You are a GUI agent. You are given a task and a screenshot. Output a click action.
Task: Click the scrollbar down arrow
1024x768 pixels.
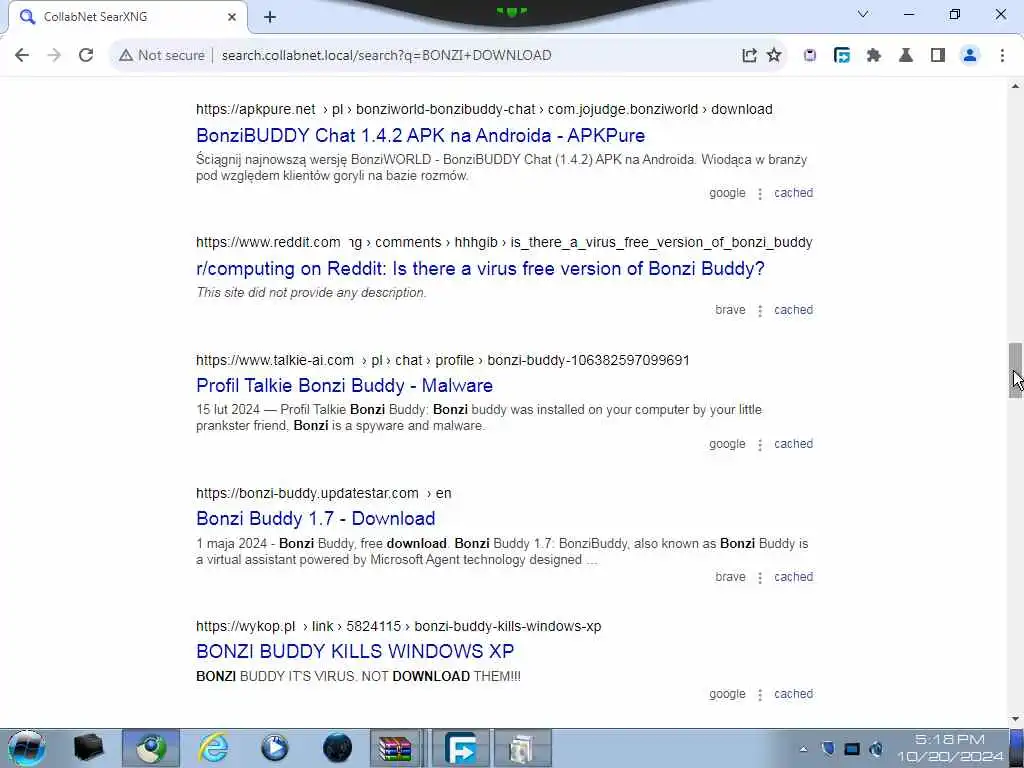[1016, 719]
